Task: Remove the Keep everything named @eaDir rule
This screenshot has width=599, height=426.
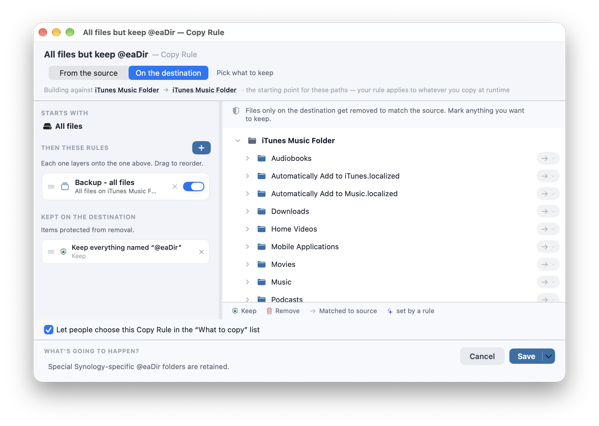Action: (201, 252)
